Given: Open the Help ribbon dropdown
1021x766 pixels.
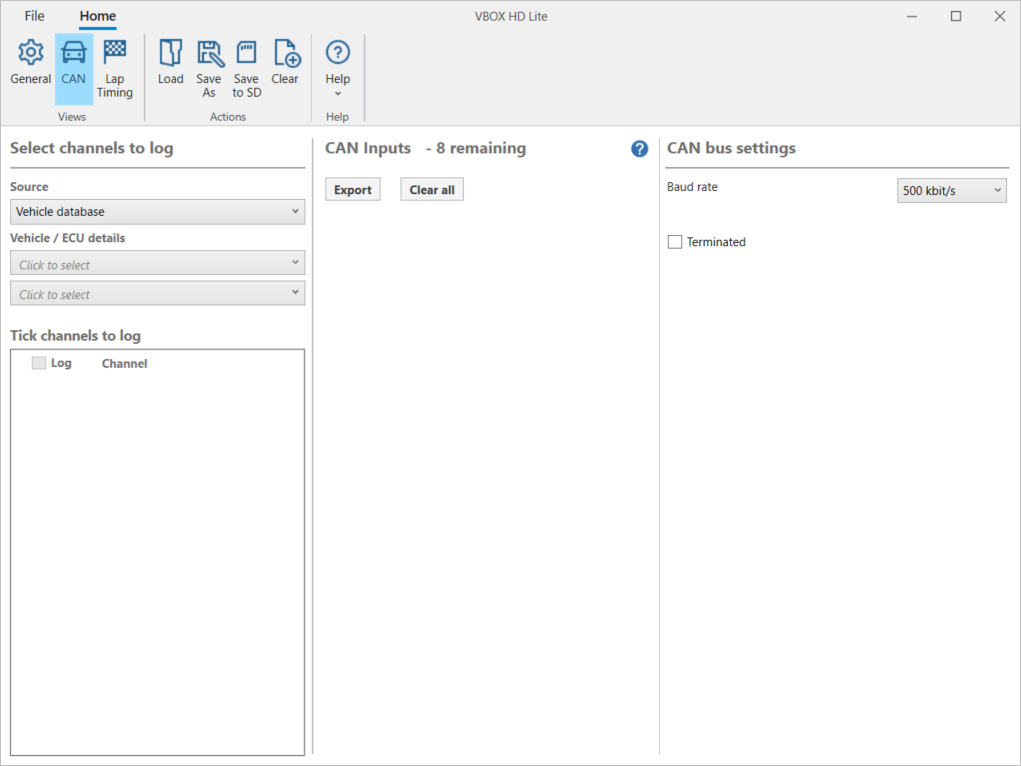Looking at the screenshot, I should pos(337,70).
